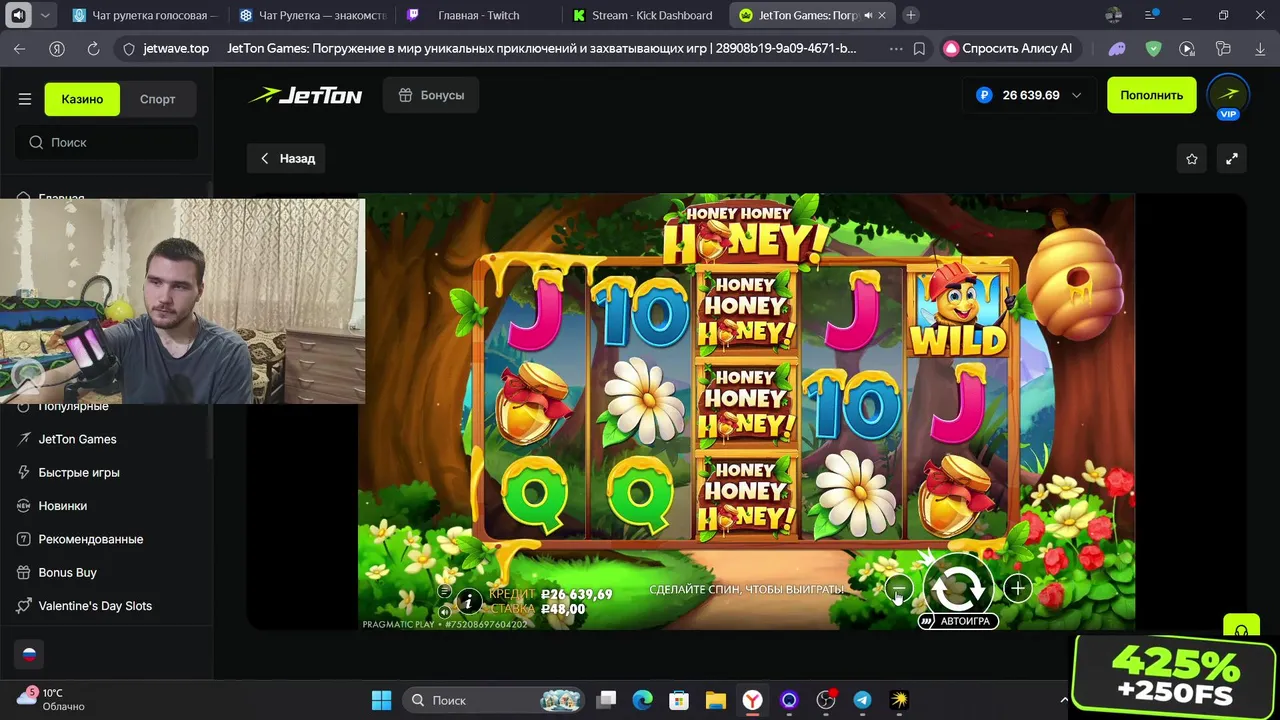This screenshot has height=720, width=1280.
Task: Click the ruble currency icon
Action: (x=984, y=95)
